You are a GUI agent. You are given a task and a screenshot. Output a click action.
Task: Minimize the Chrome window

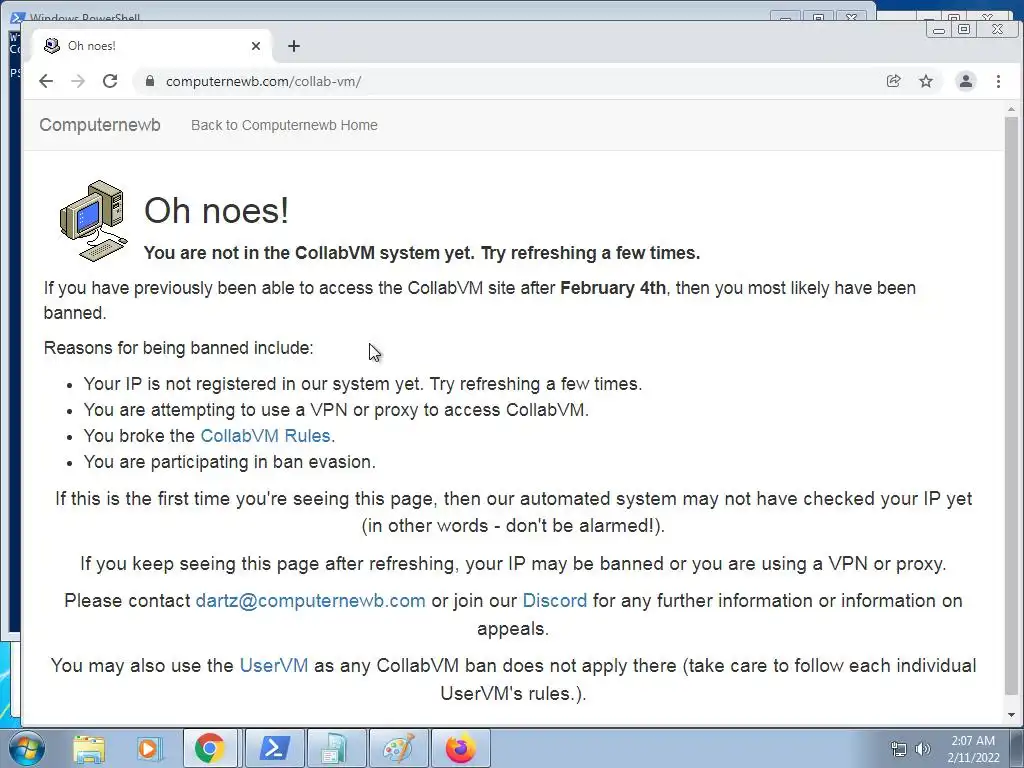coord(939,29)
